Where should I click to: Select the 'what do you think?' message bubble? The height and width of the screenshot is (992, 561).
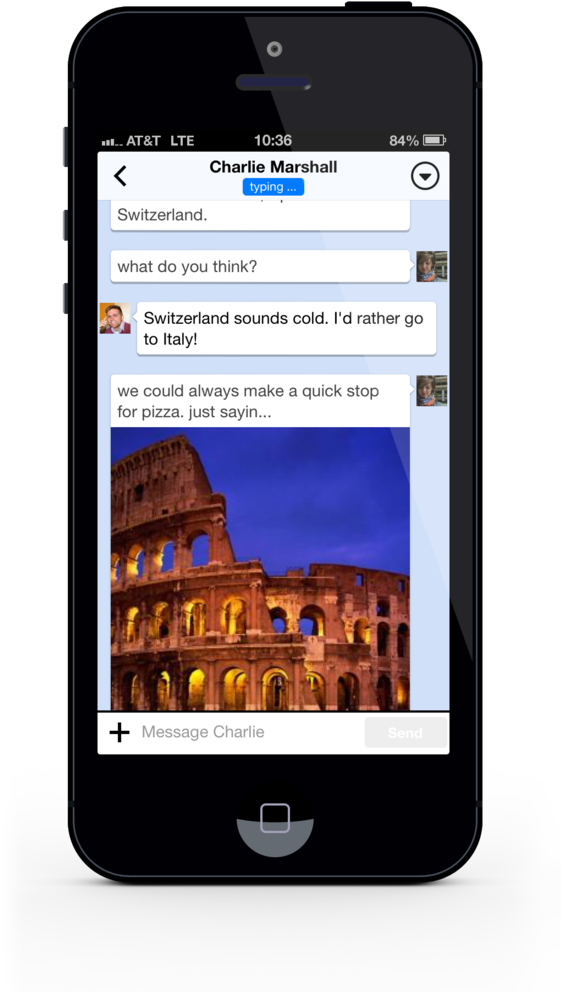pyautogui.click(x=260, y=266)
